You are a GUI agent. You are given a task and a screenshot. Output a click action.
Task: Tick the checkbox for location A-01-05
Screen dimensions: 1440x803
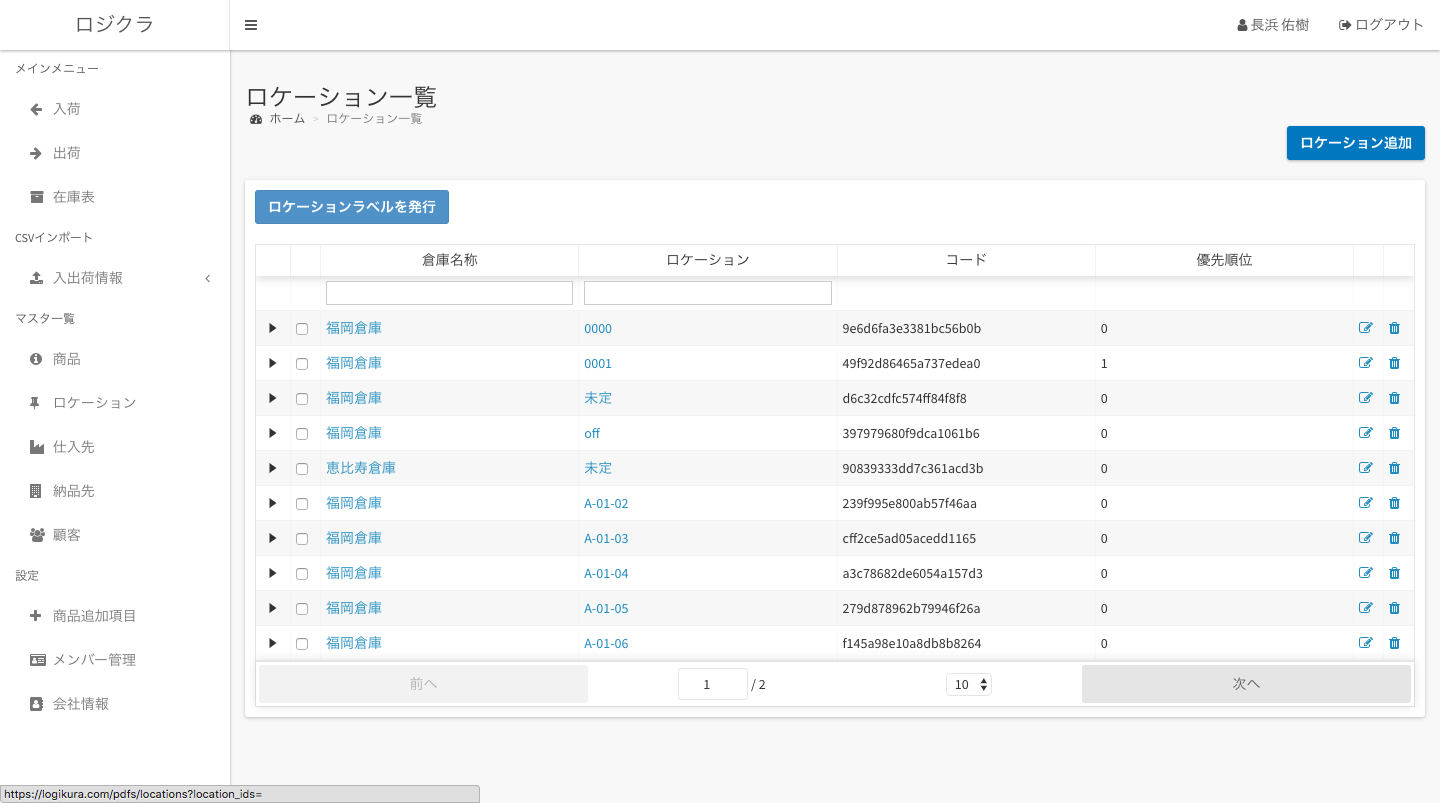click(x=302, y=609)
